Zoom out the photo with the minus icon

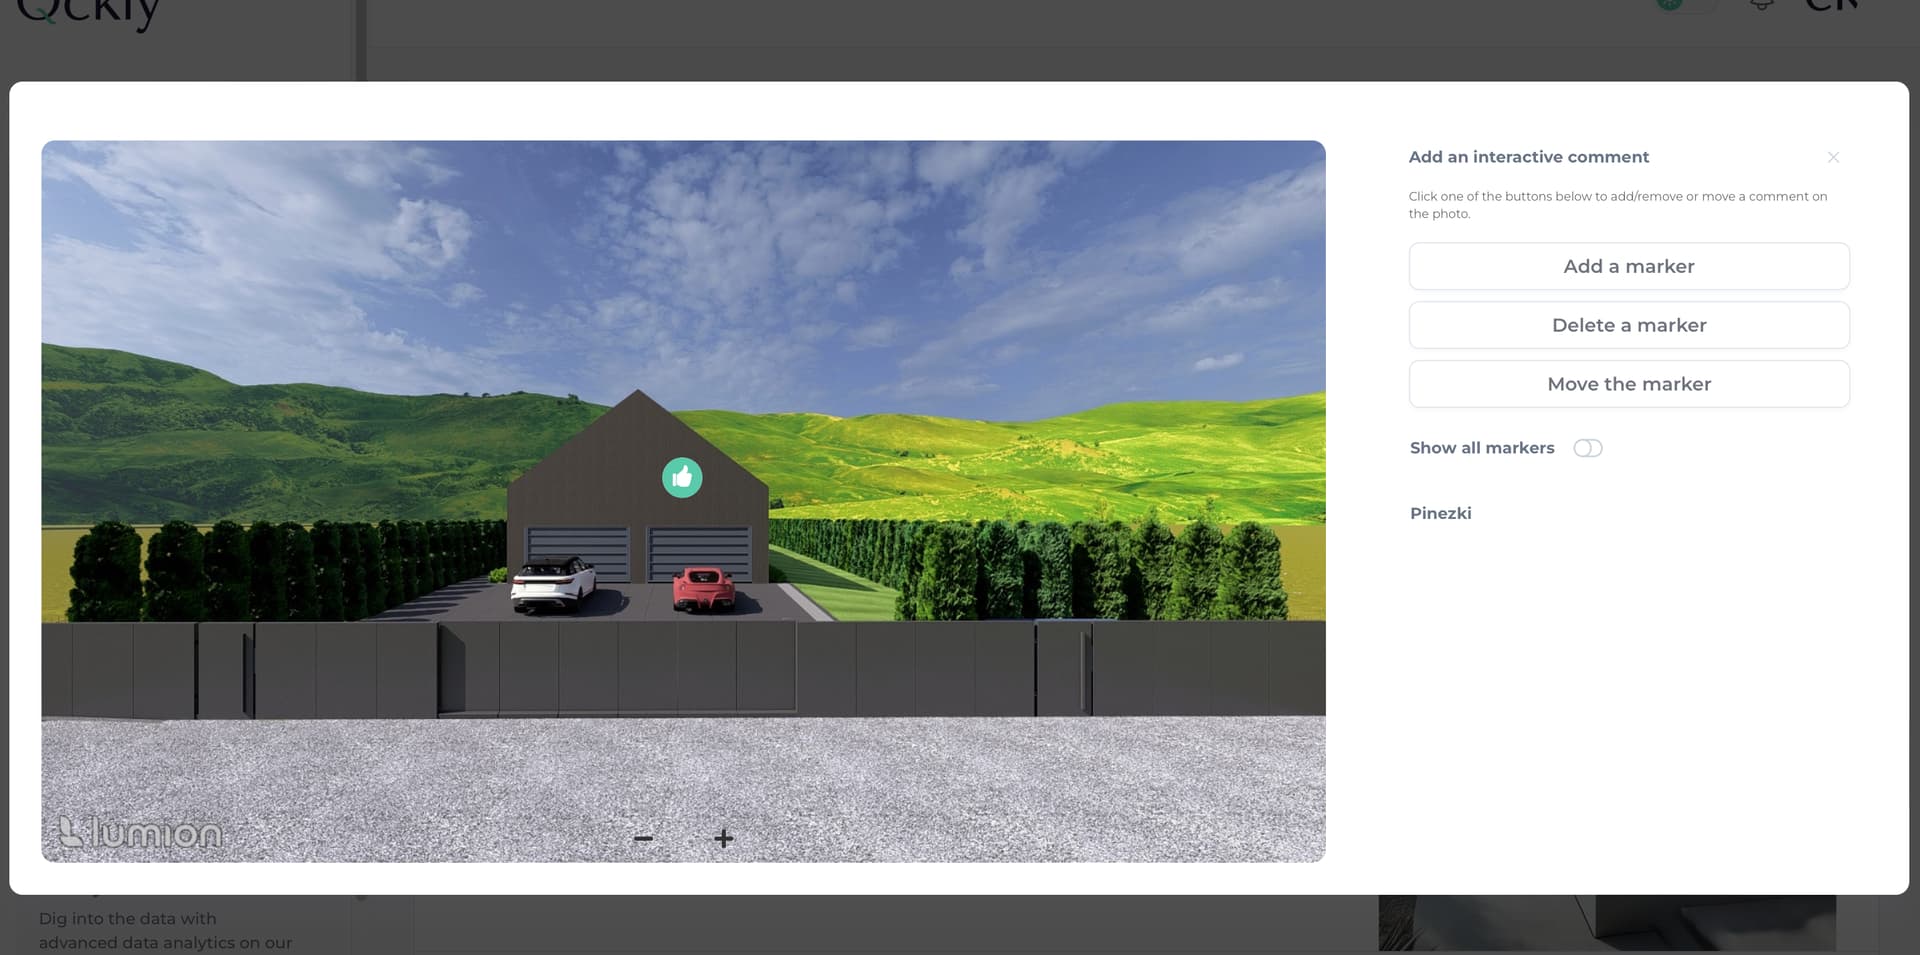pyautogui.click(x=643, y=838)
